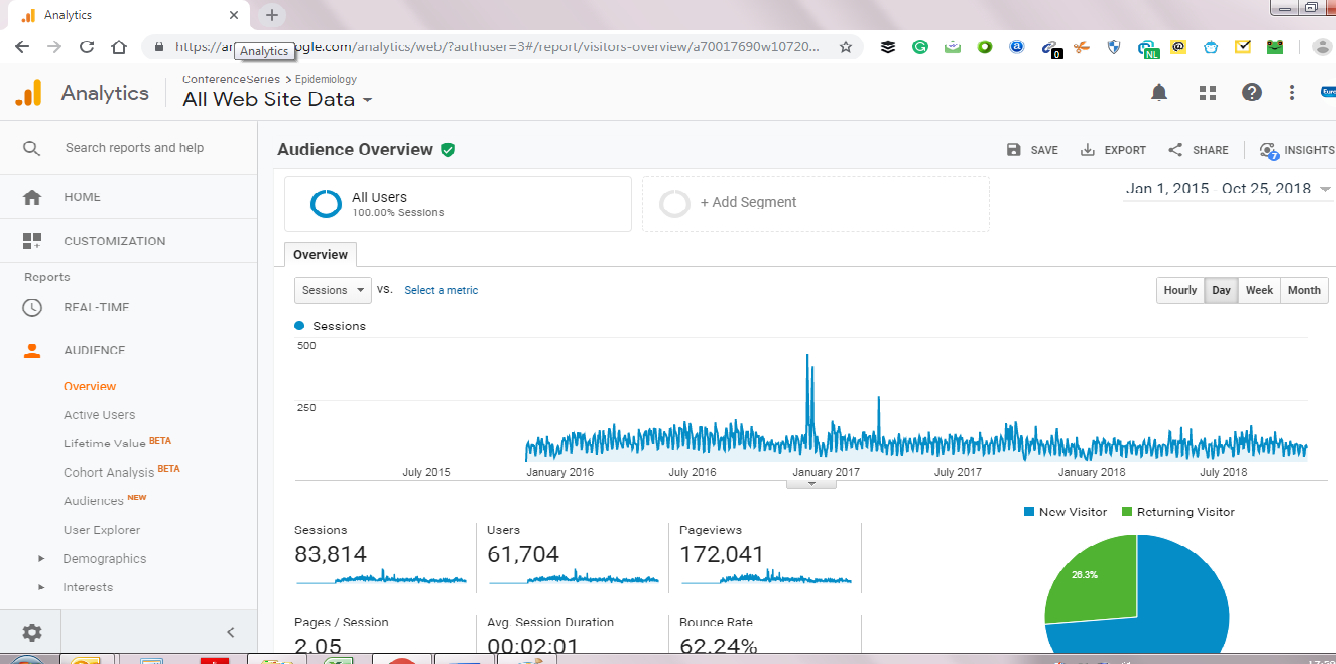Open the Buffer stacked-layers extension
This screenshot has width=1336, height=664.
pyautogui.click(x=887, y=47)
